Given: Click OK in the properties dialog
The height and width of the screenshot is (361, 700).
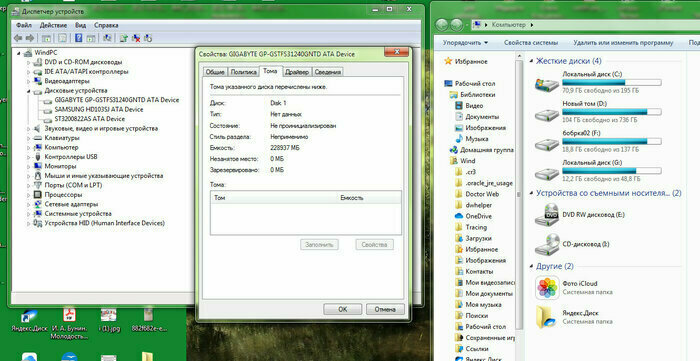Looking at the screenshot, I should click(x=342, y=309).
